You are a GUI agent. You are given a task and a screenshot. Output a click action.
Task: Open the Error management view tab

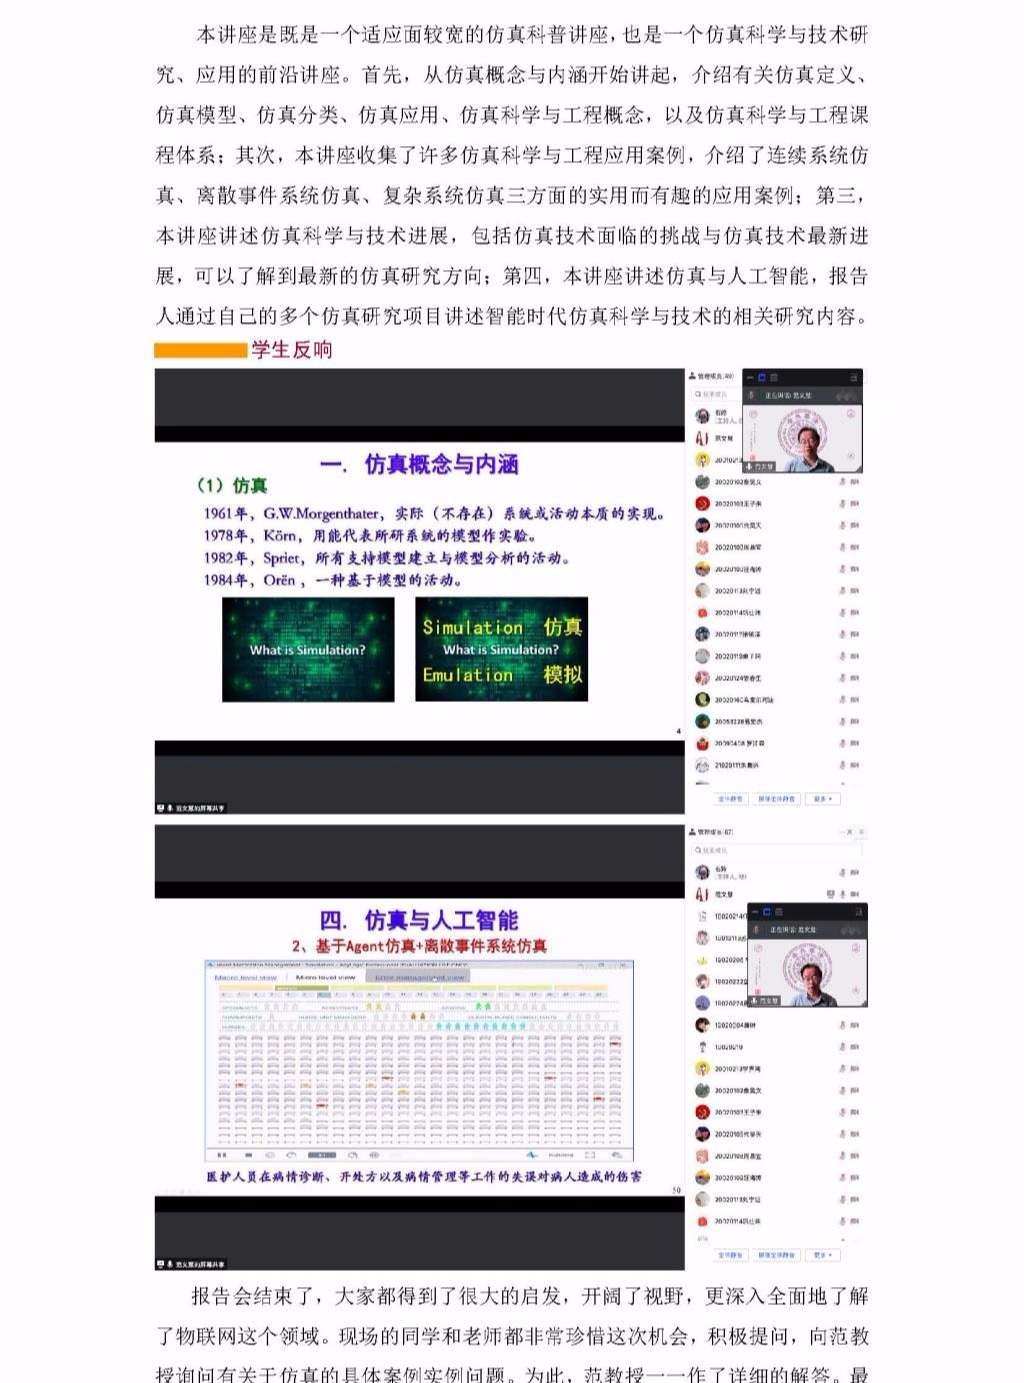click(419, 977)
